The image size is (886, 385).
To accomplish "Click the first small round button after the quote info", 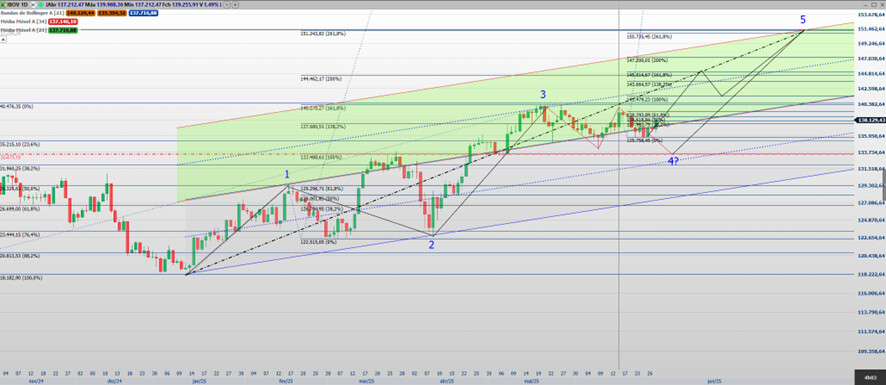I will pos(227,5).
